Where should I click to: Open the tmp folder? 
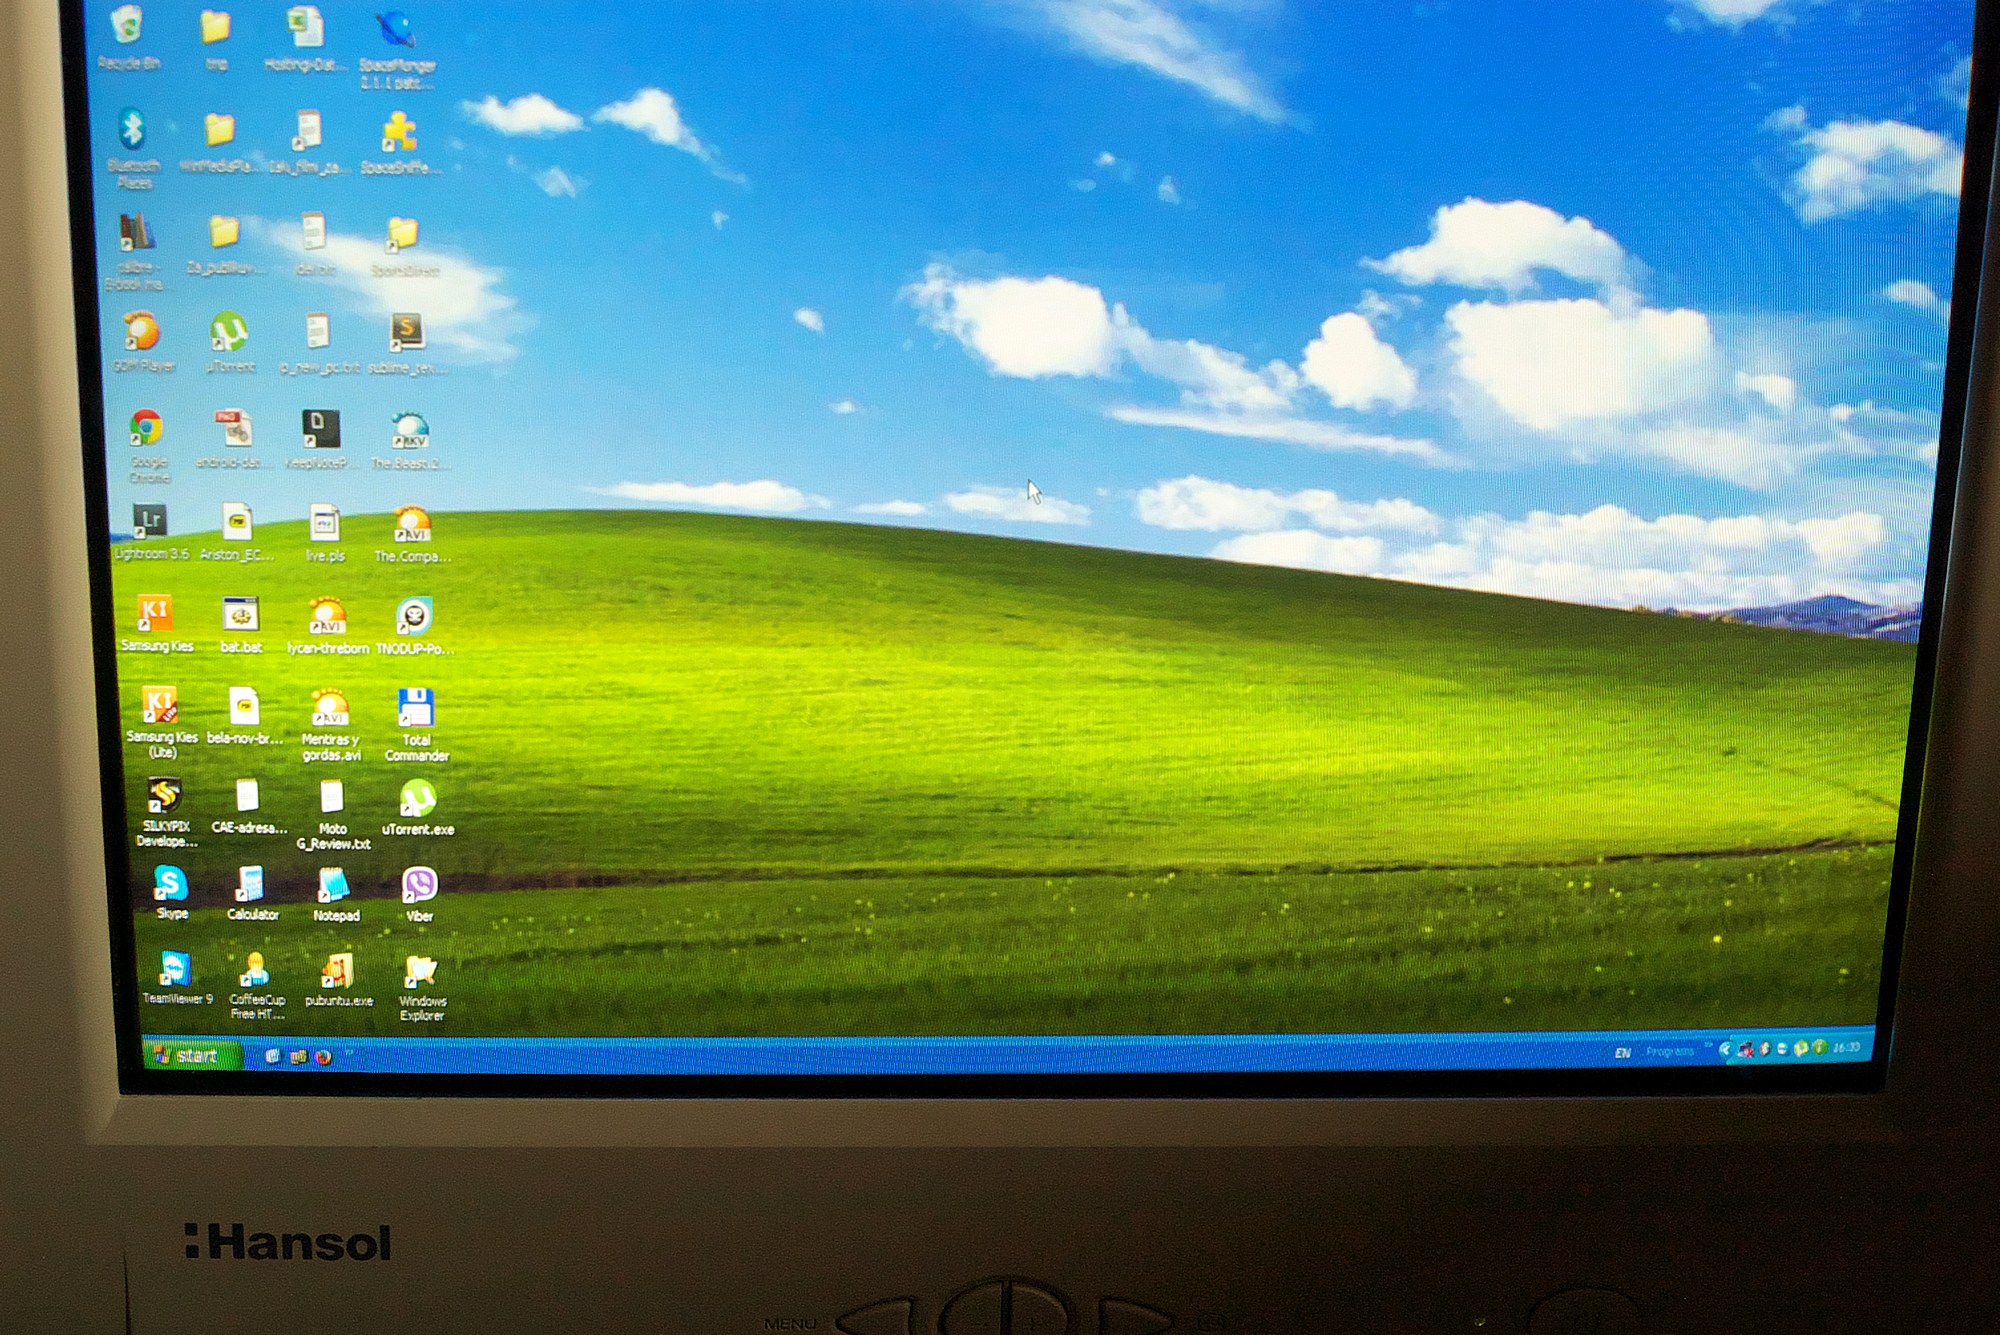click(215, 40)
